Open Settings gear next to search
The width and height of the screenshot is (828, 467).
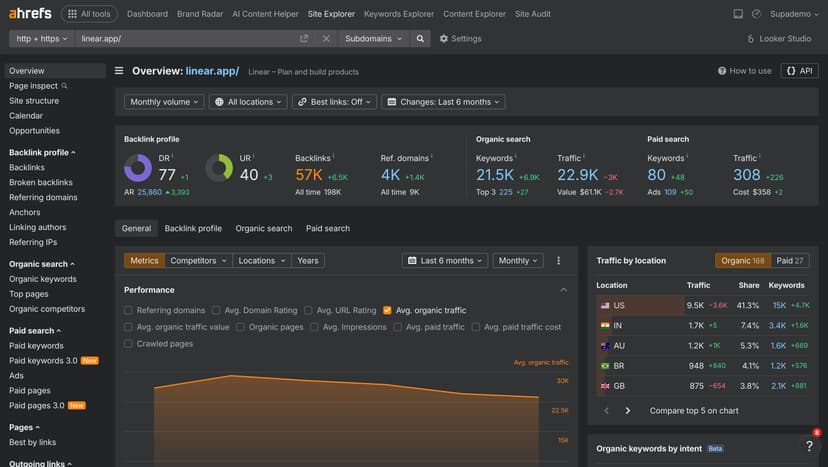tap(460, 39)
